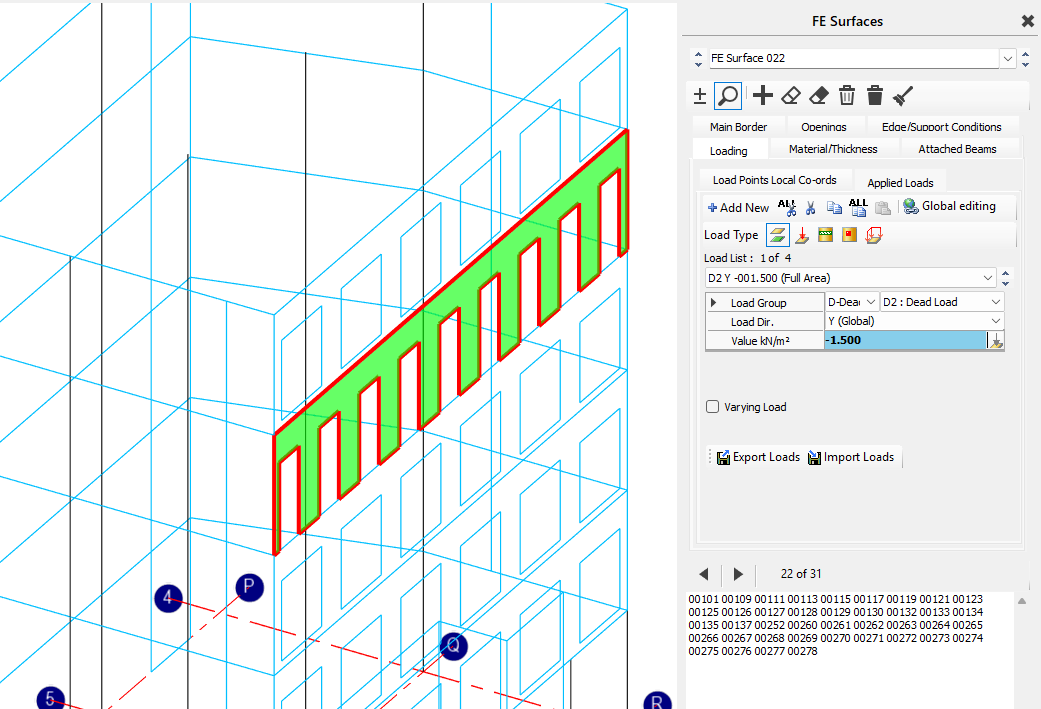Copy ALL loads icon

click(858, 208)
